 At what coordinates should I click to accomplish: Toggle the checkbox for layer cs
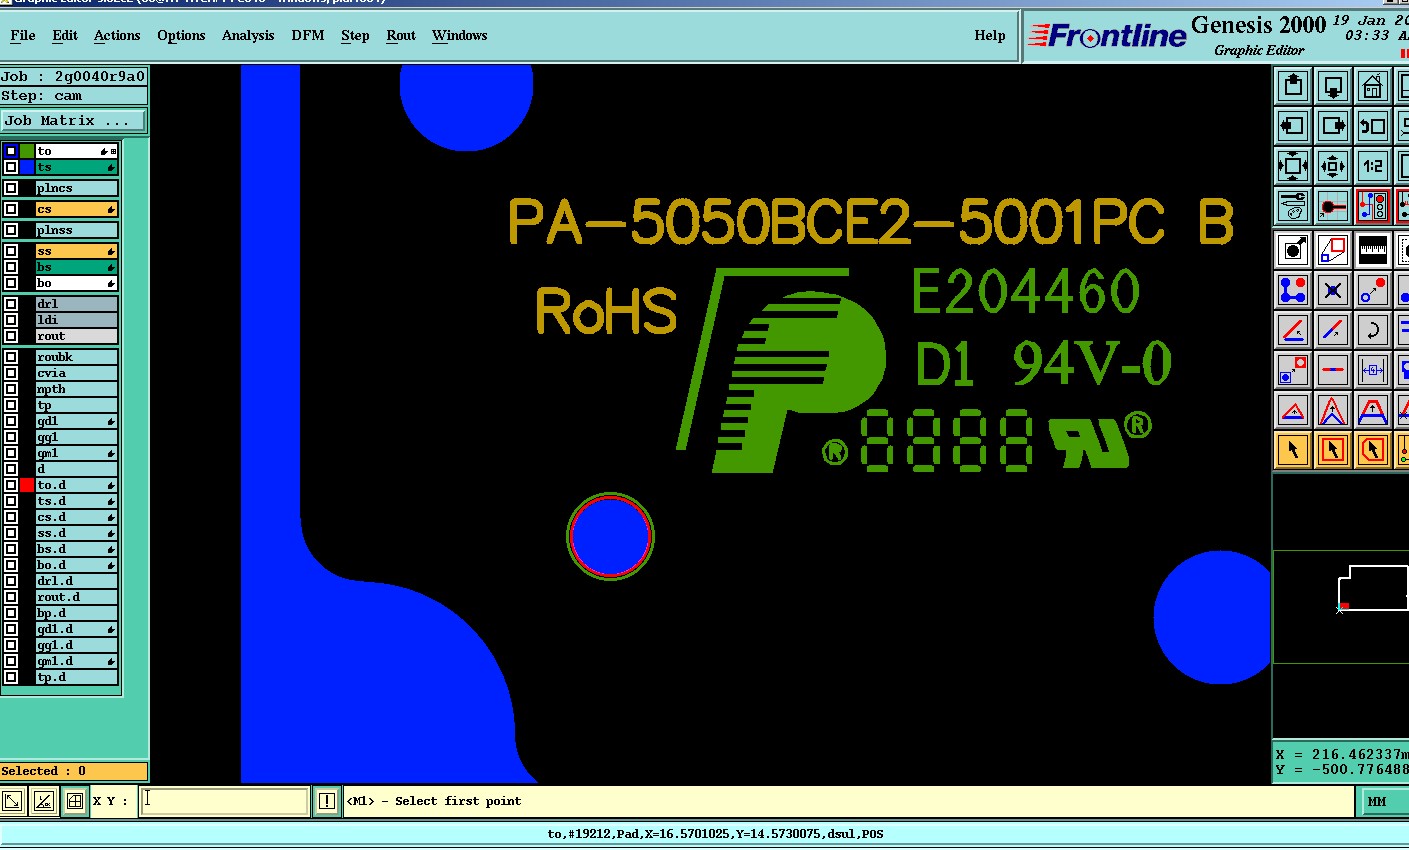pyautogui.click(x=11, y=209)
